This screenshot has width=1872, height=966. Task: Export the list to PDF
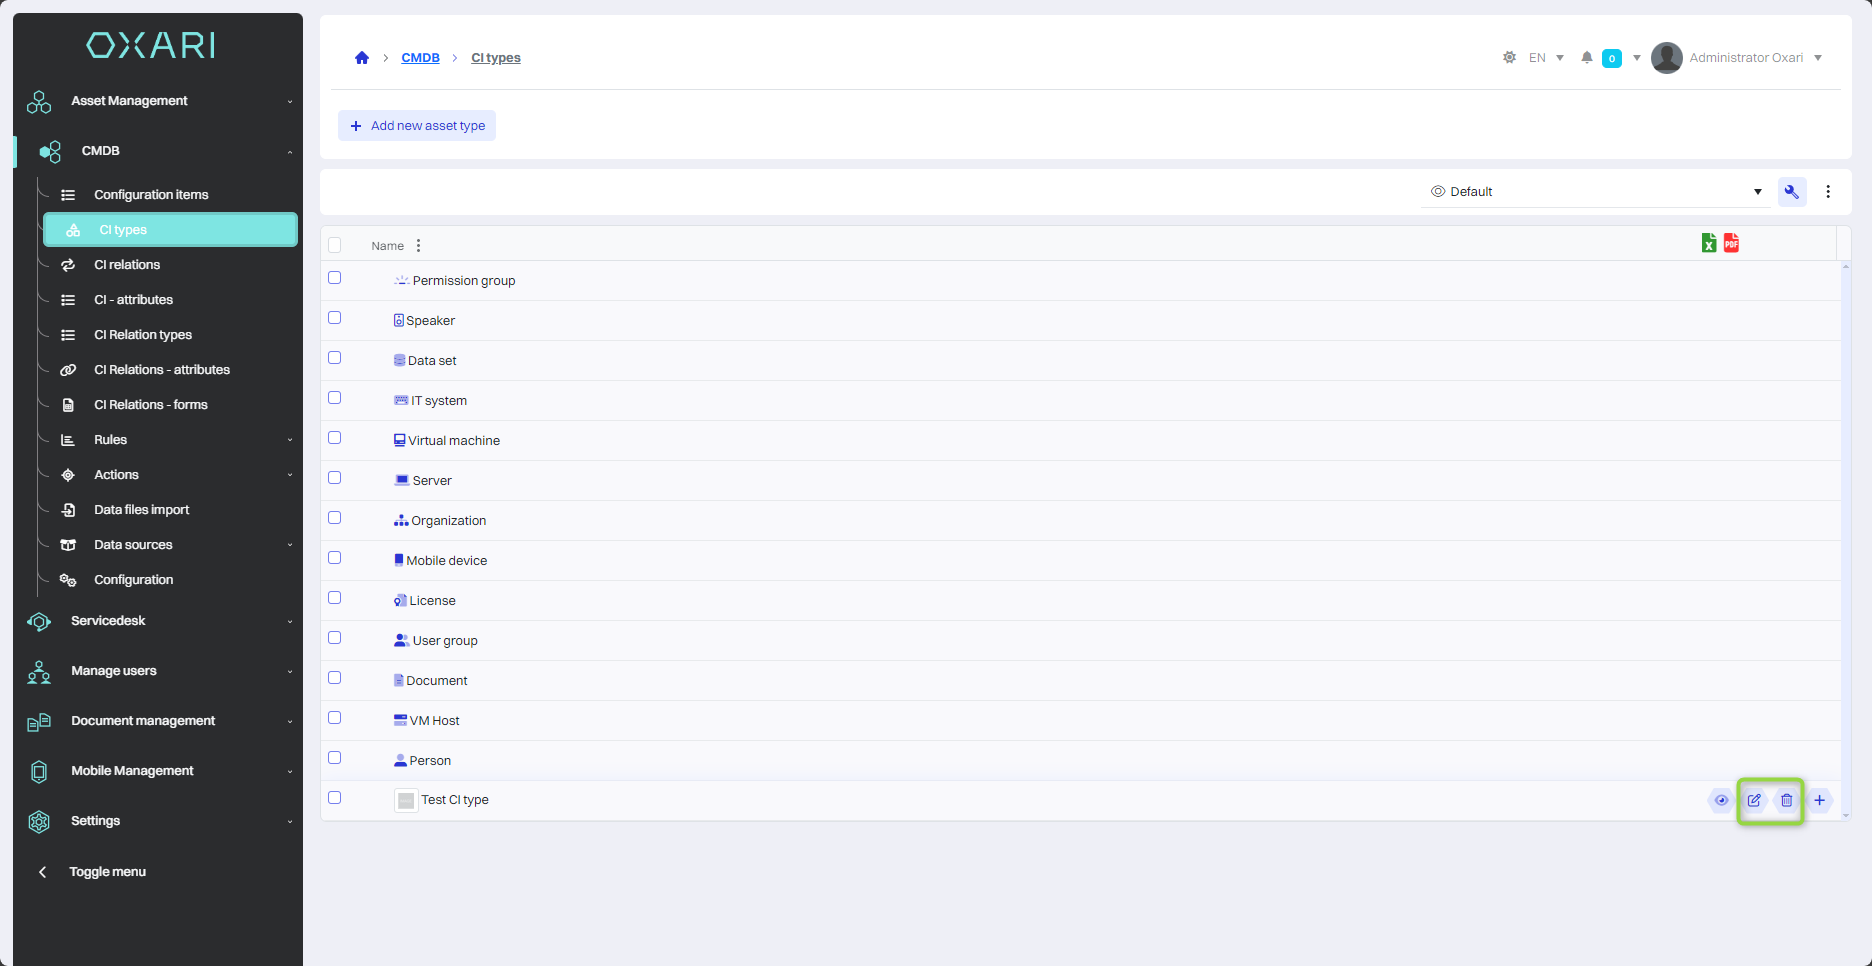coord(1731,243)
